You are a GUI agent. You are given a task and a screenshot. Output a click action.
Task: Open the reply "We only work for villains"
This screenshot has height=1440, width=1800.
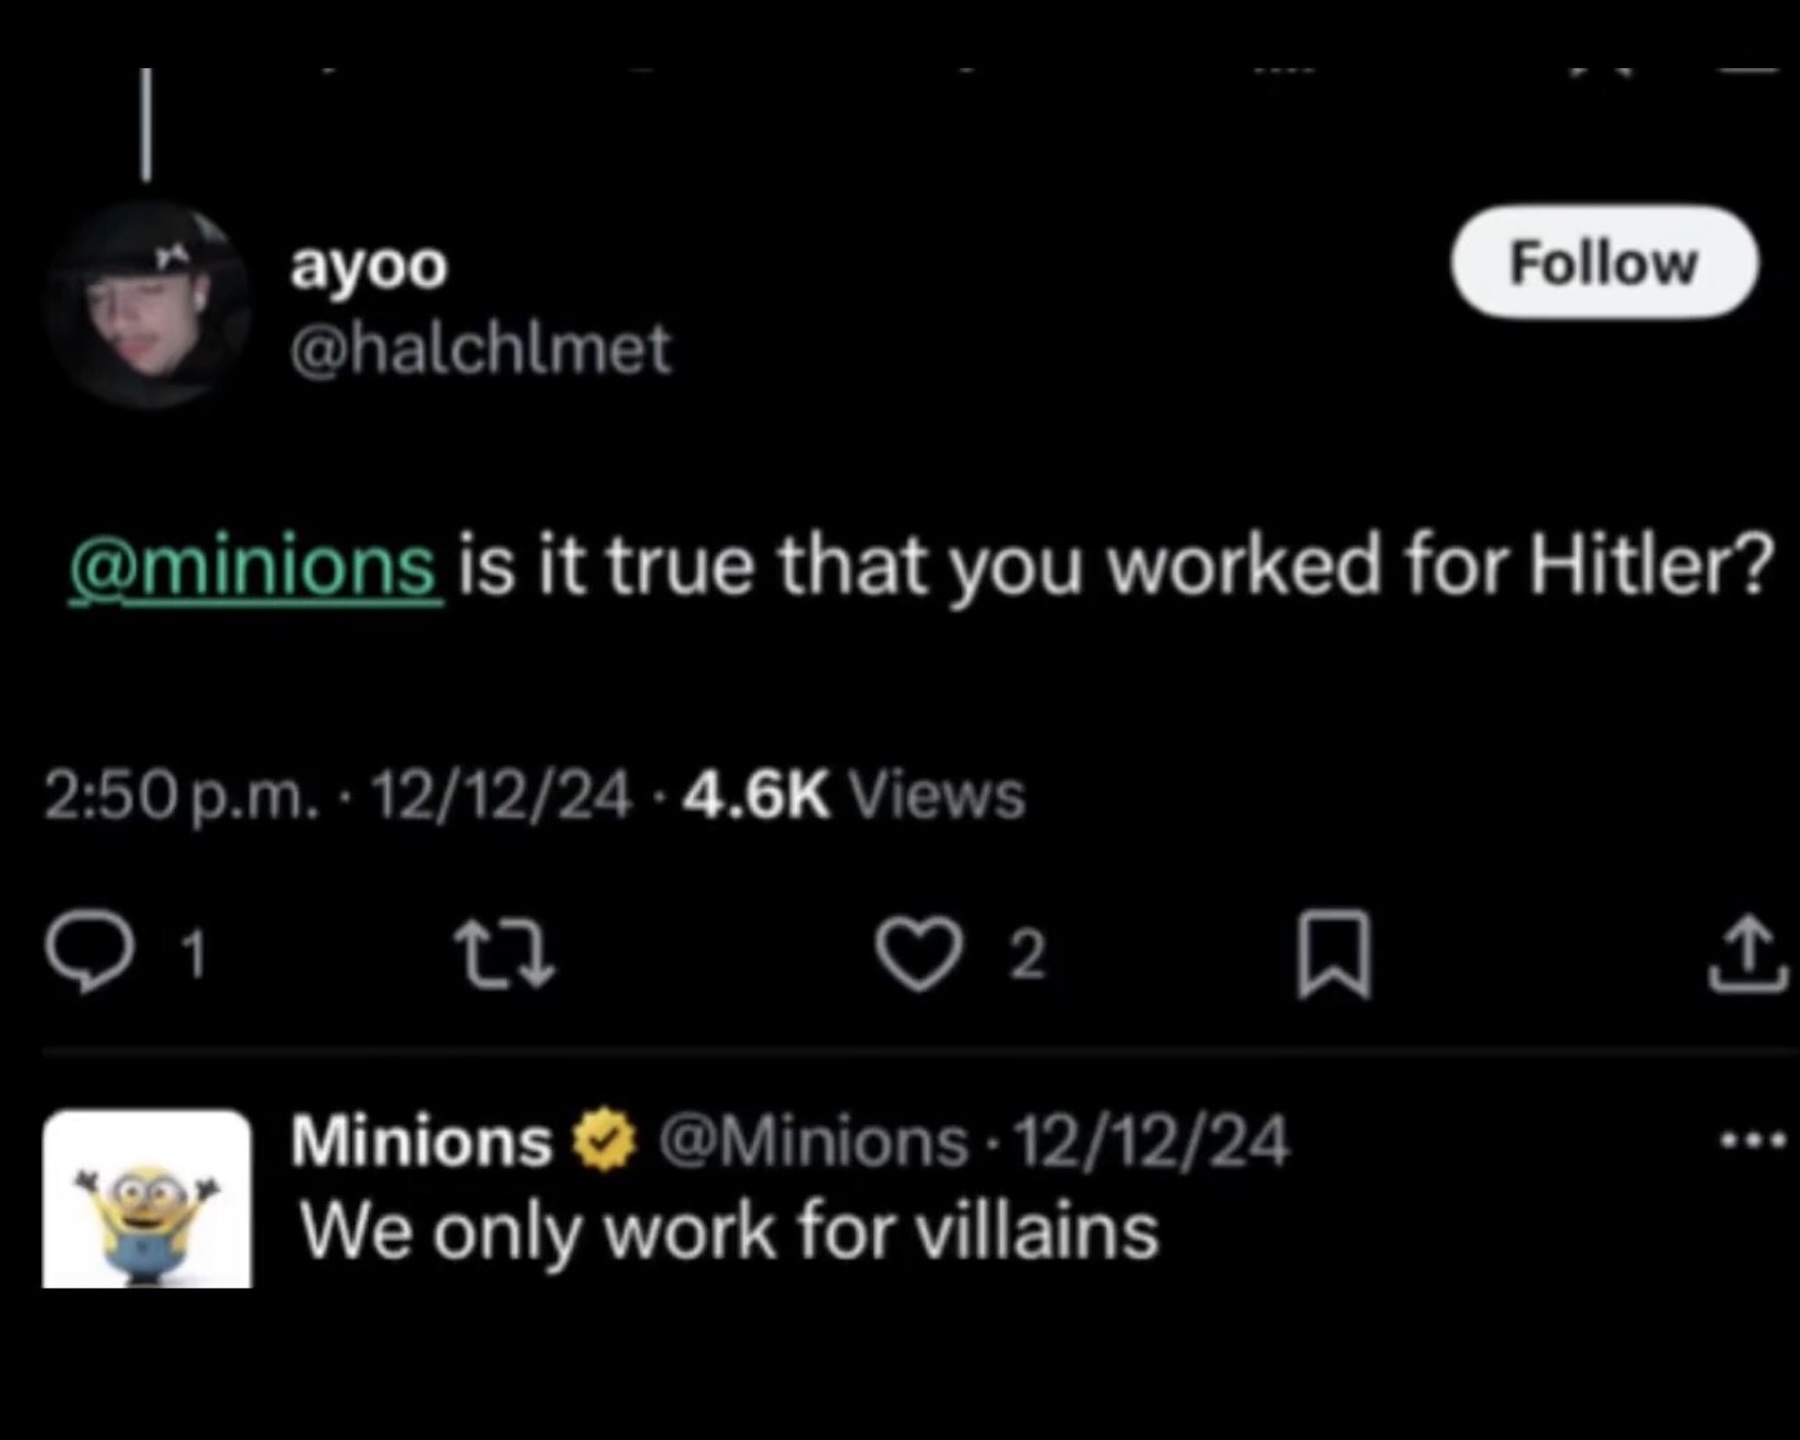click(729, 1231)
